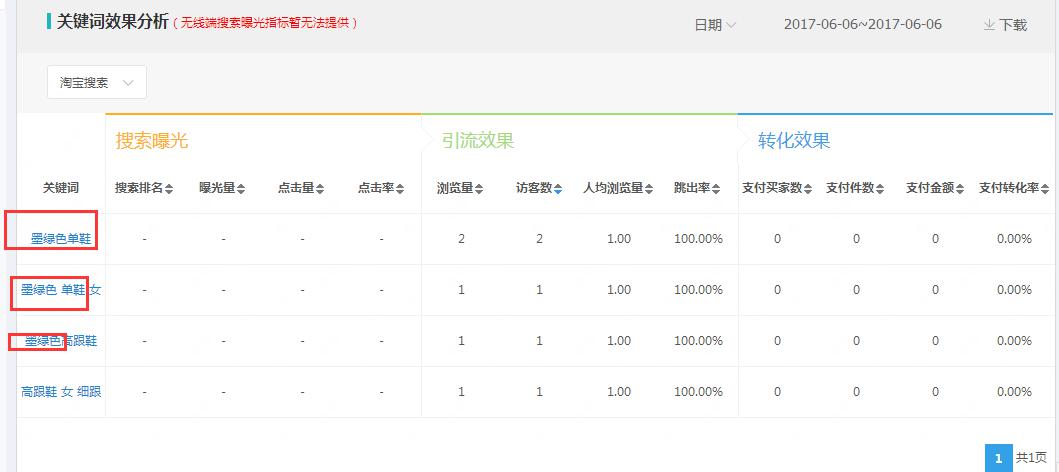Sort table by 浏览量 column
The width and height of the screenshot is (1059, 472).
[x=480, y=188]
